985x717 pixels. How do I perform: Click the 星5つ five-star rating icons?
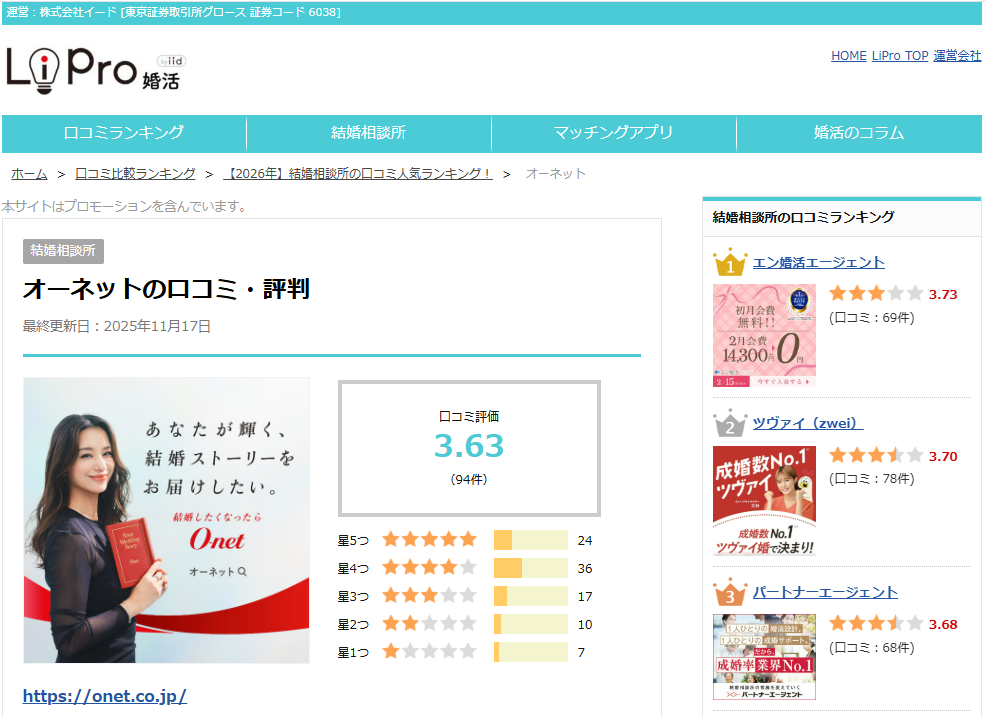click(429, 540)
